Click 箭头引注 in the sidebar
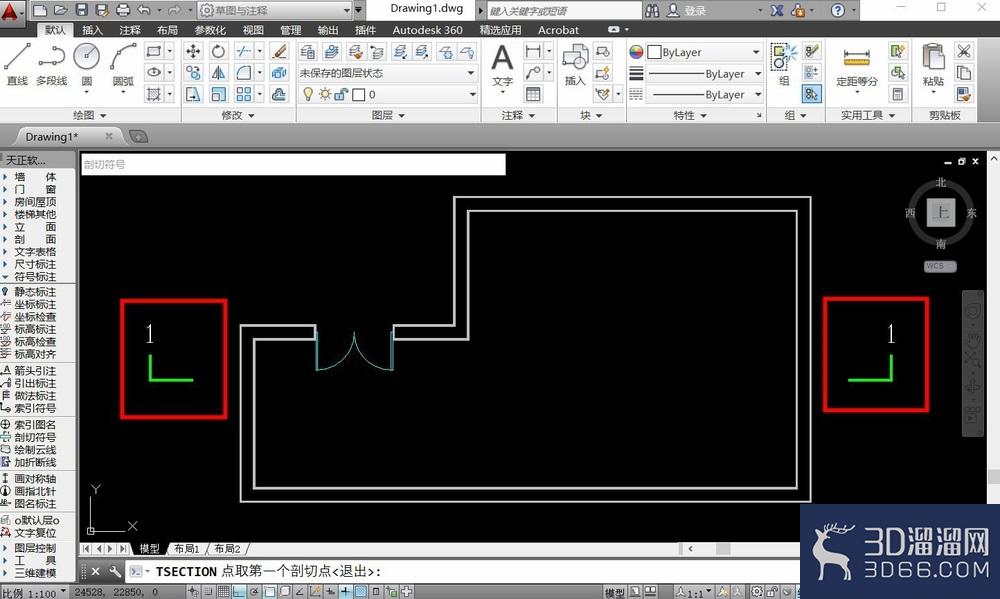The height and width of the screenshot is (599, 1000). coord(35,371)
